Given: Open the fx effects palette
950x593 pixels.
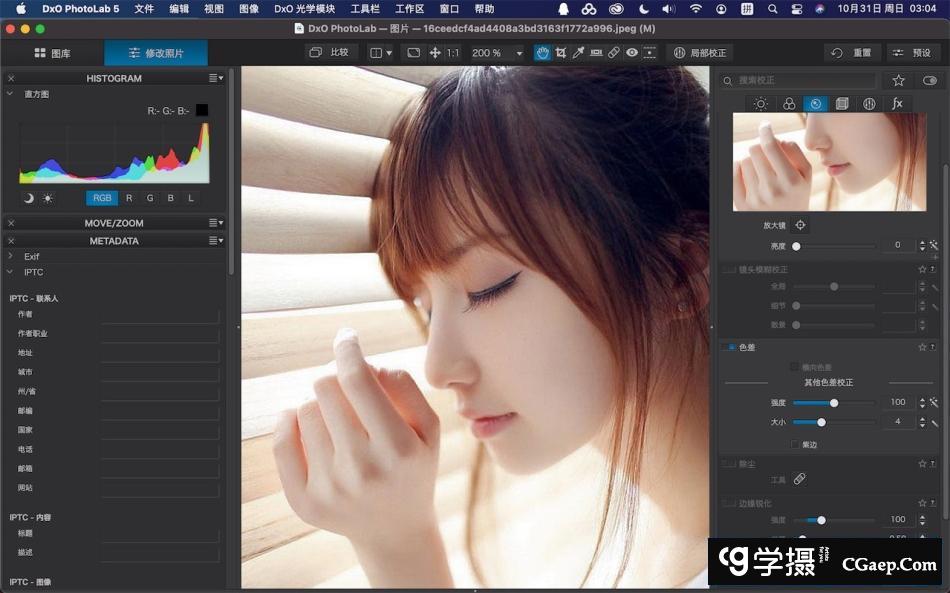Looking at the screenshot, I should click(897, 104).
